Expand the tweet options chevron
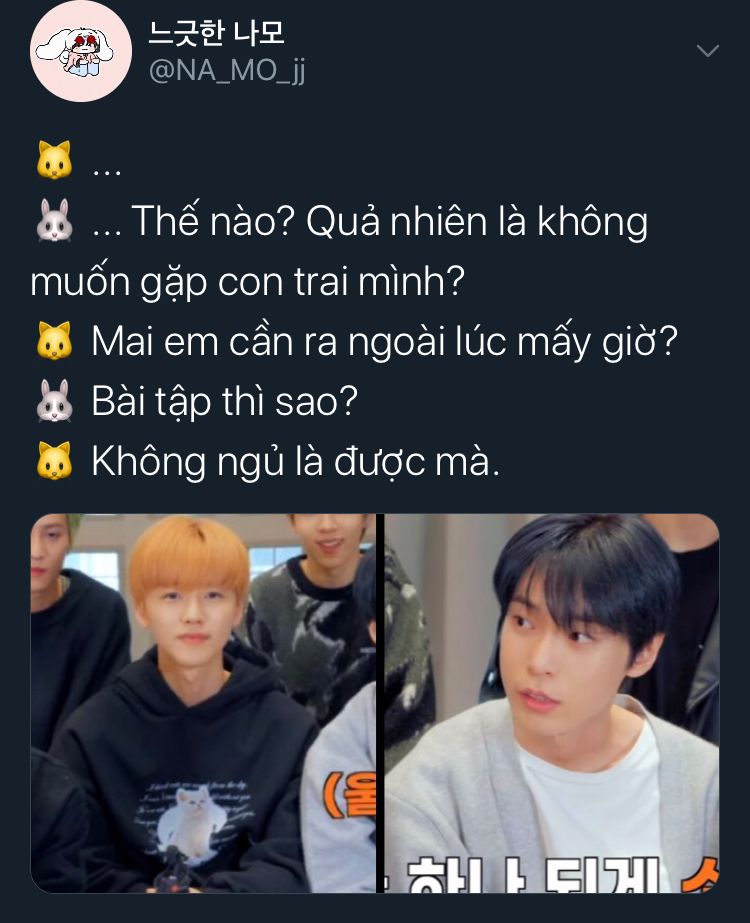The height and width of the screenshot is (923, 750). pos(707,51)
